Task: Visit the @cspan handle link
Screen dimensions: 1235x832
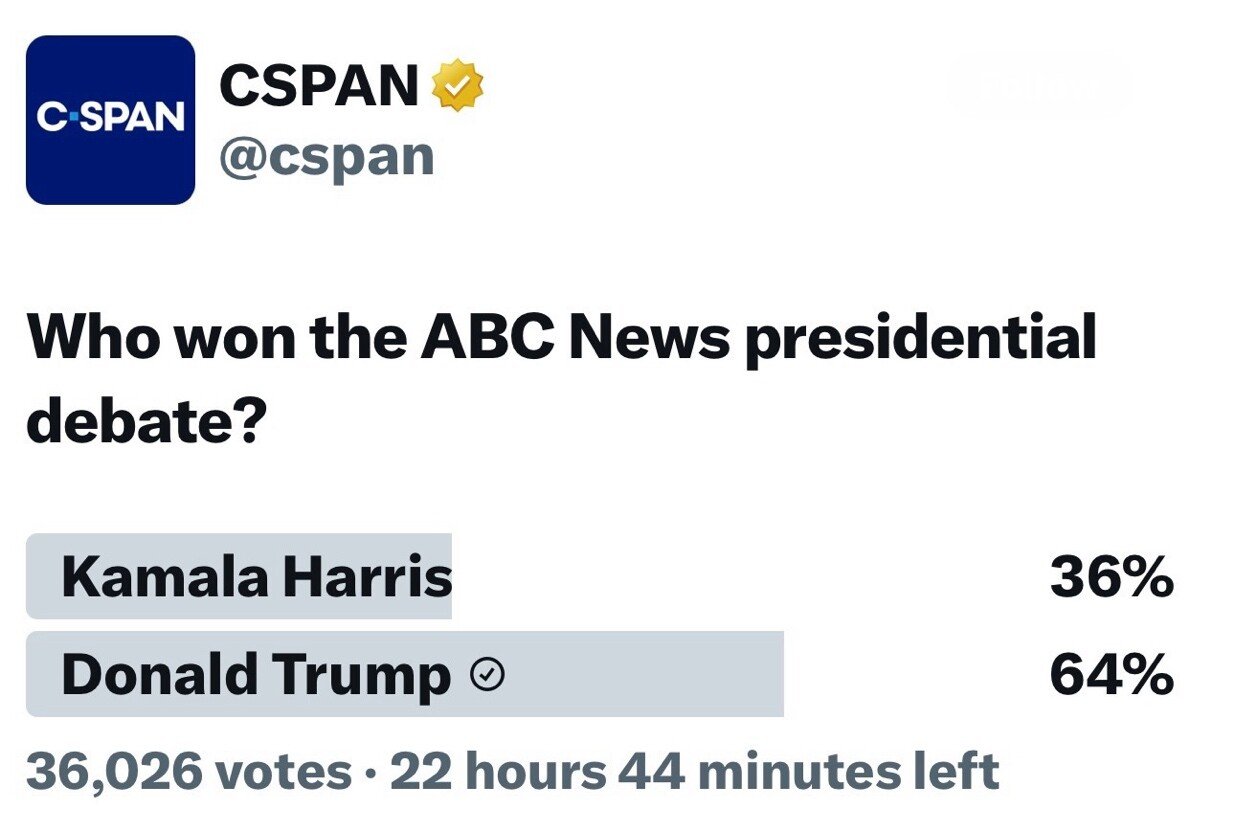Action: coord(326,157)
